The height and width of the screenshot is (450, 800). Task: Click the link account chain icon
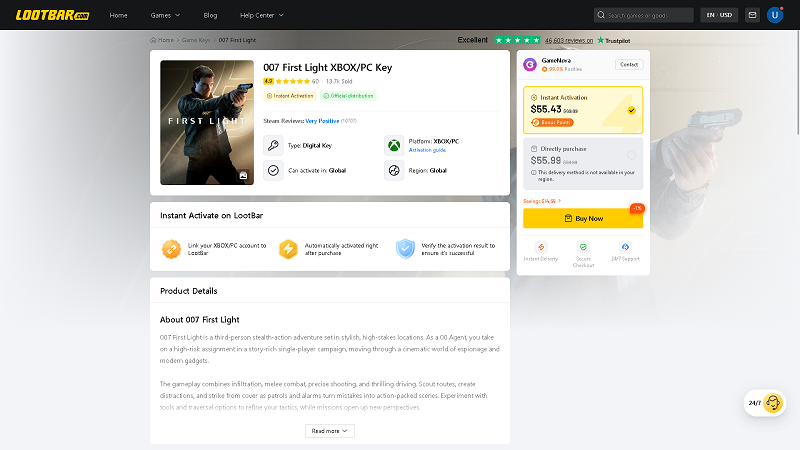pyautogui.click(x=171, y=249)
